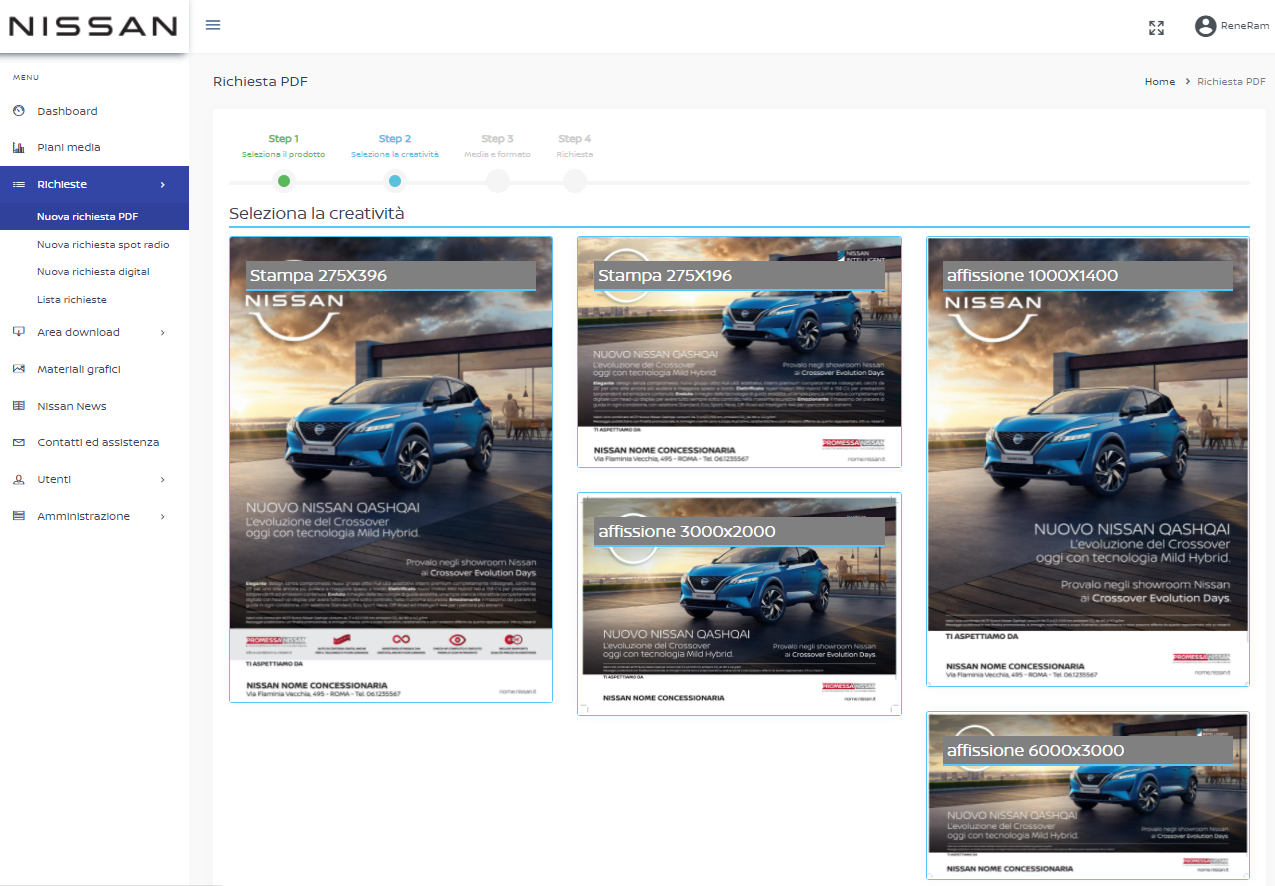Expand the Amministrazione chevron
This screenshot has width=1275, height=886.
point(163,516)
